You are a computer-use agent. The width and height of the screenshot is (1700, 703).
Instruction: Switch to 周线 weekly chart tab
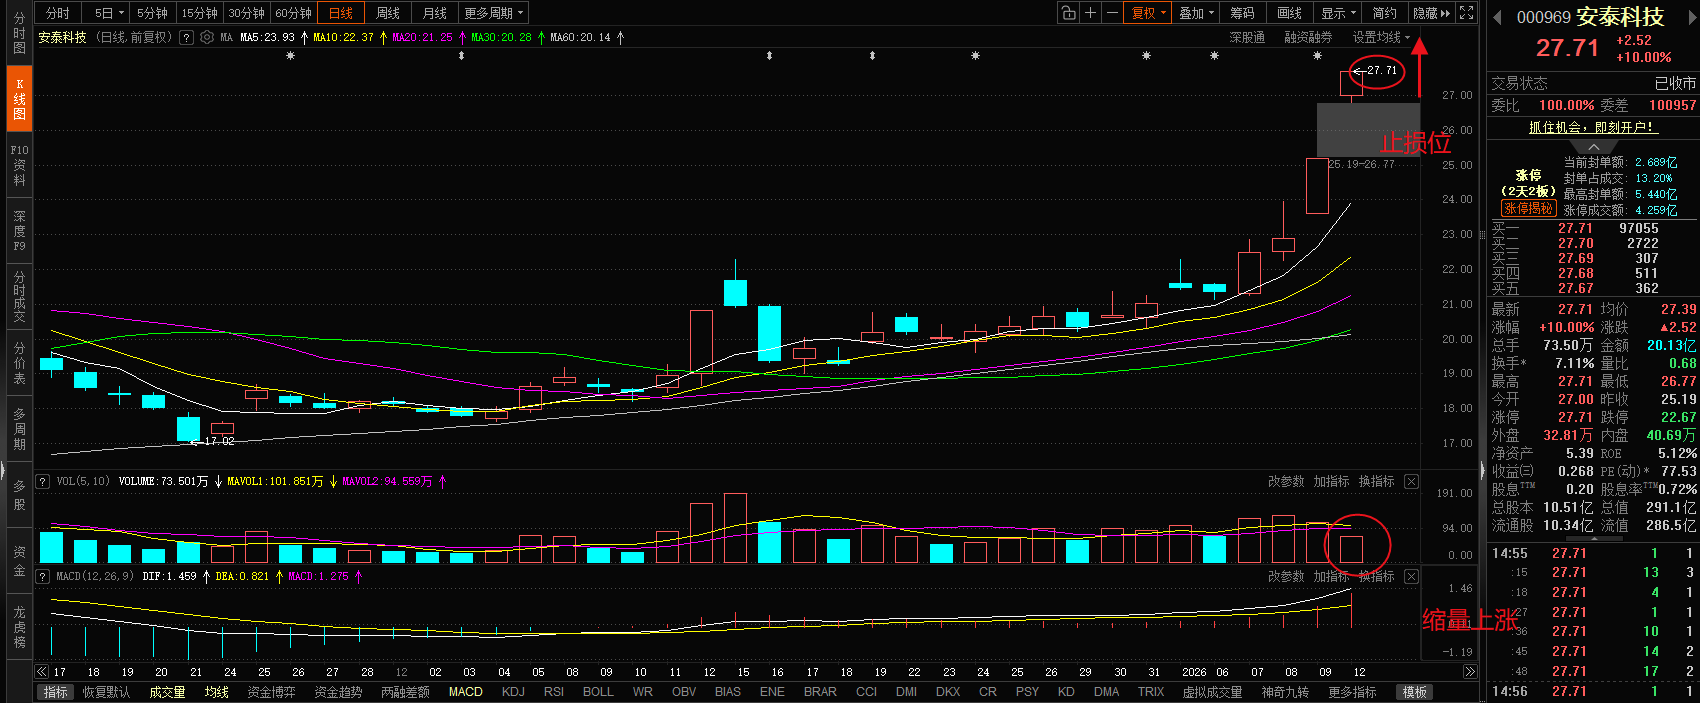pyautogui.click(x=388, y=13)
